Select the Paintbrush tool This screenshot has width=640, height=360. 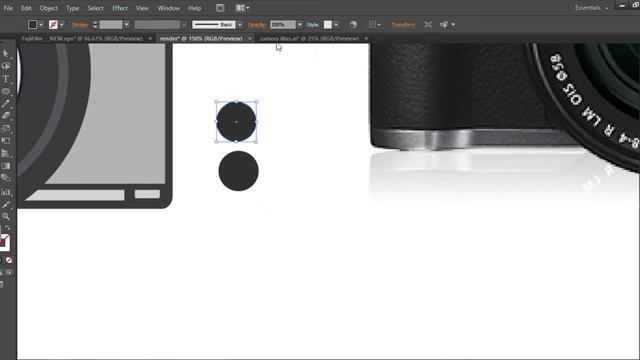(6, 104)
